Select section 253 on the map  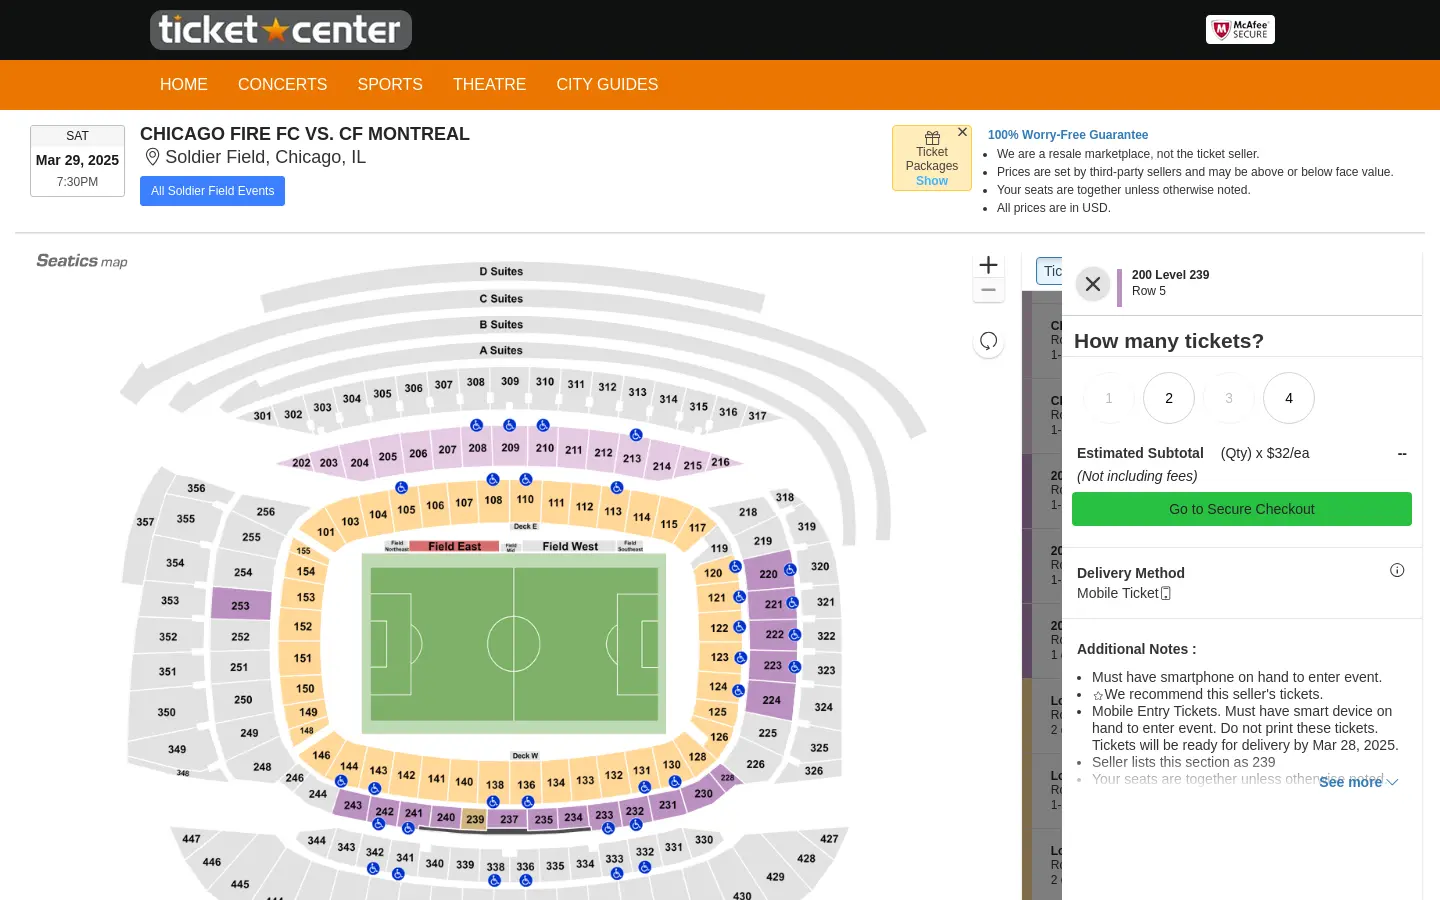pos(241,605)
